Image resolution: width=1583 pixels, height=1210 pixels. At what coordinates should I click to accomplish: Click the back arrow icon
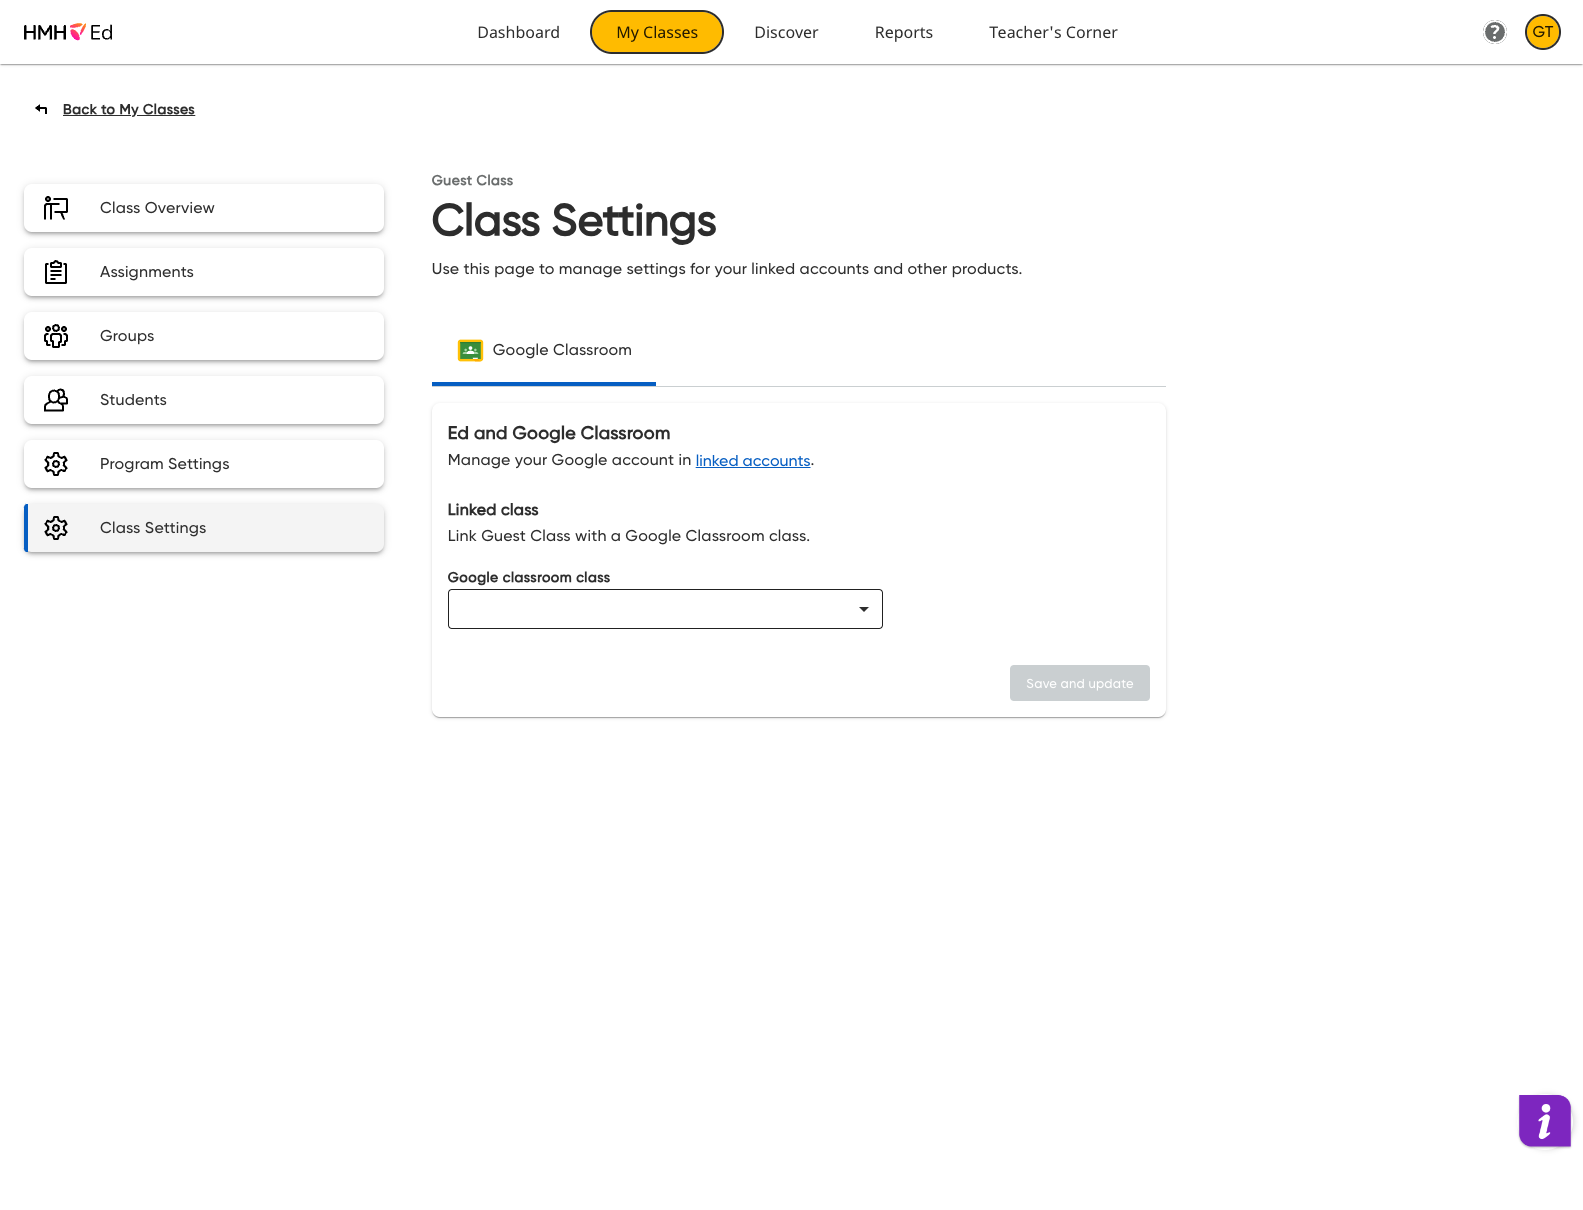coord(41,109)
